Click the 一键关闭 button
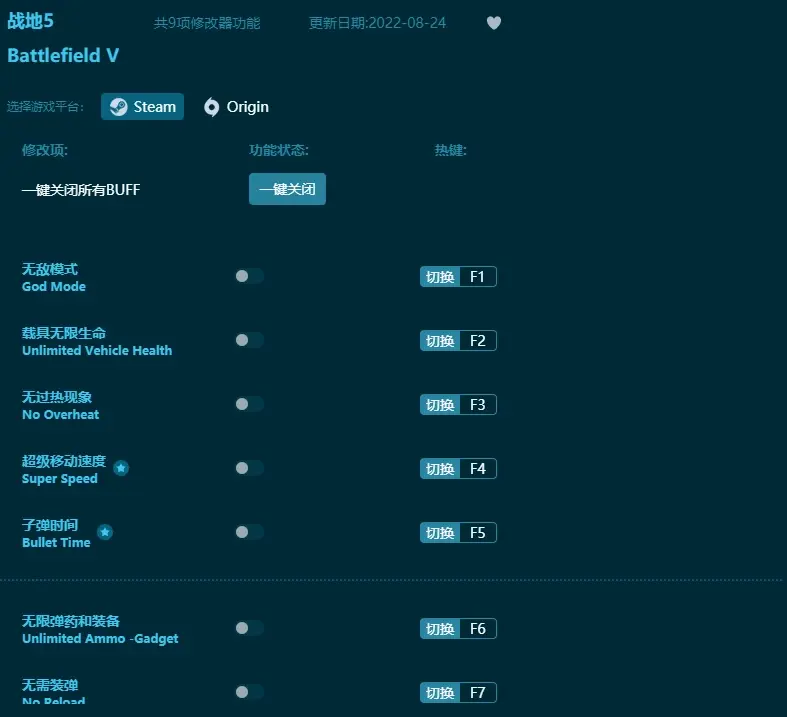Viewport: 787px width, 717px height. tap(287, 189)
